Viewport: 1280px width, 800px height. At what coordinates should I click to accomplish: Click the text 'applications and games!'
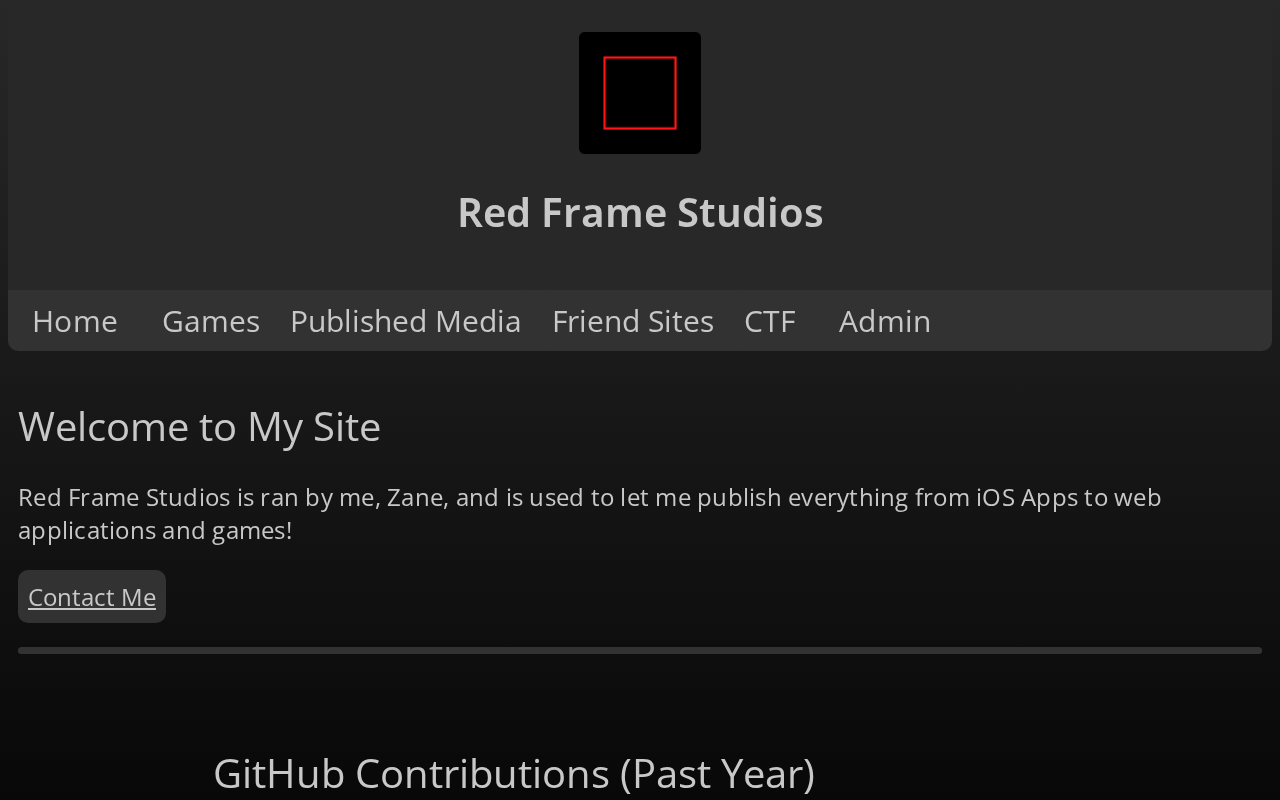click(155, 531)
